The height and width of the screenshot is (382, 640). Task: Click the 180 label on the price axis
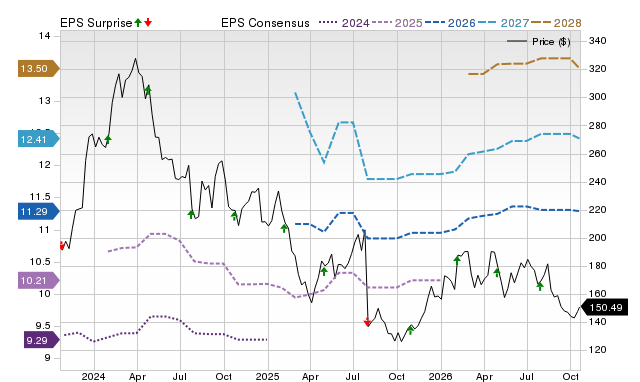coord(598,266)
